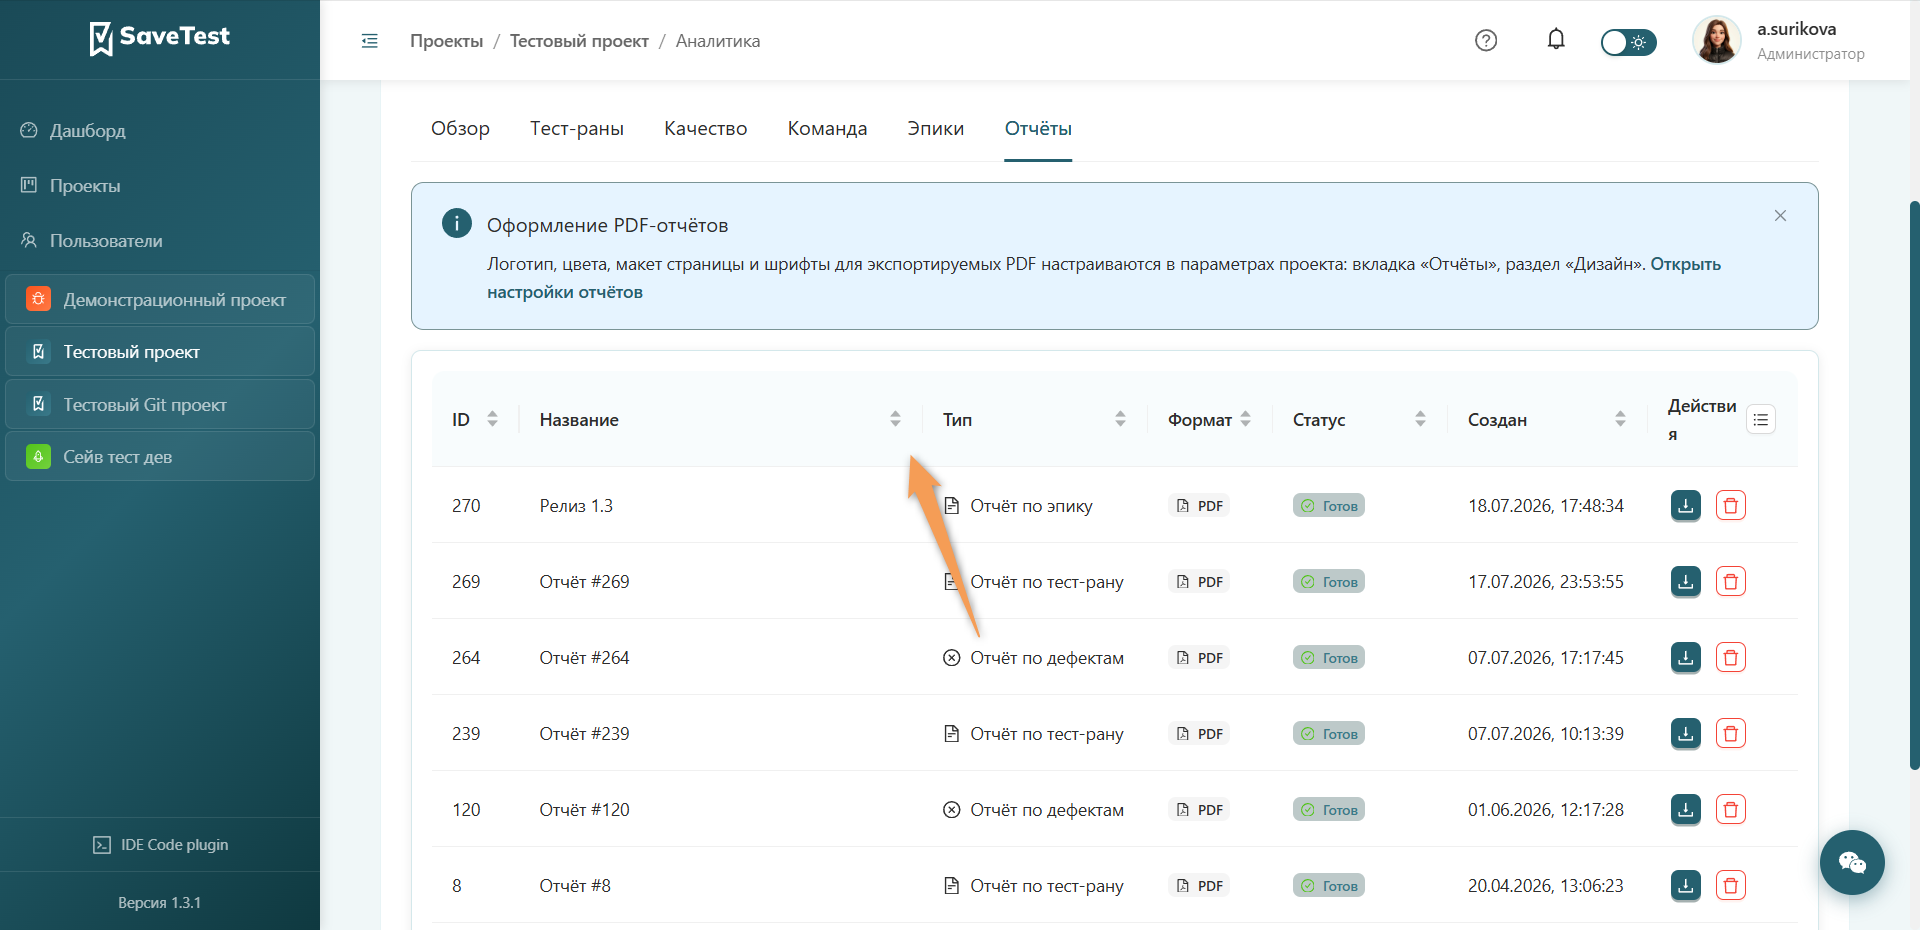This screenshot has height=930, width=1920.
Task: Click report name Отчёт #264
Action: pos(584,658)
